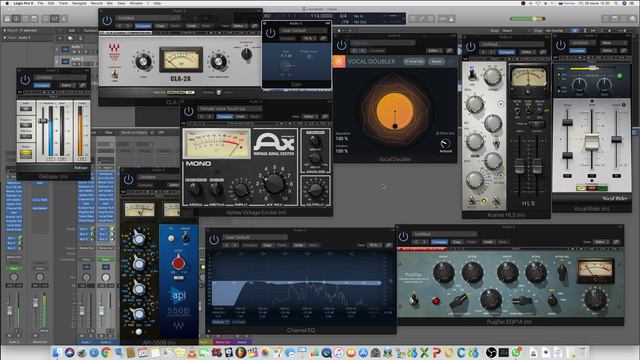The image size is (640, 360).
Task: Open the User Default preset menu in Channel EQ
Action: tap(255, 237)
